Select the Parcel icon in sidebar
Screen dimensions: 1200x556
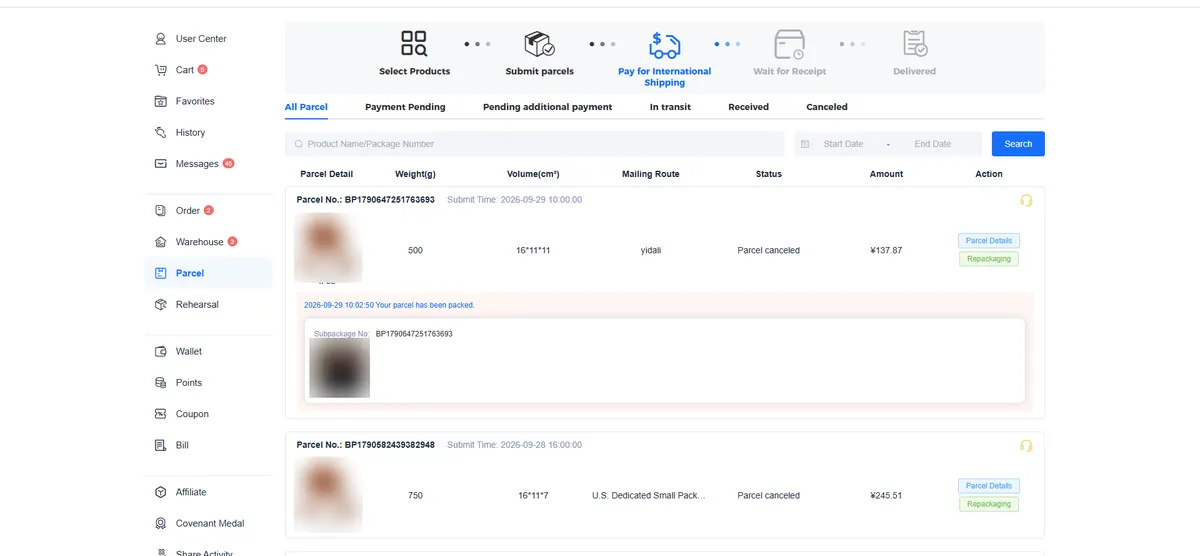(x=161, y=273)
